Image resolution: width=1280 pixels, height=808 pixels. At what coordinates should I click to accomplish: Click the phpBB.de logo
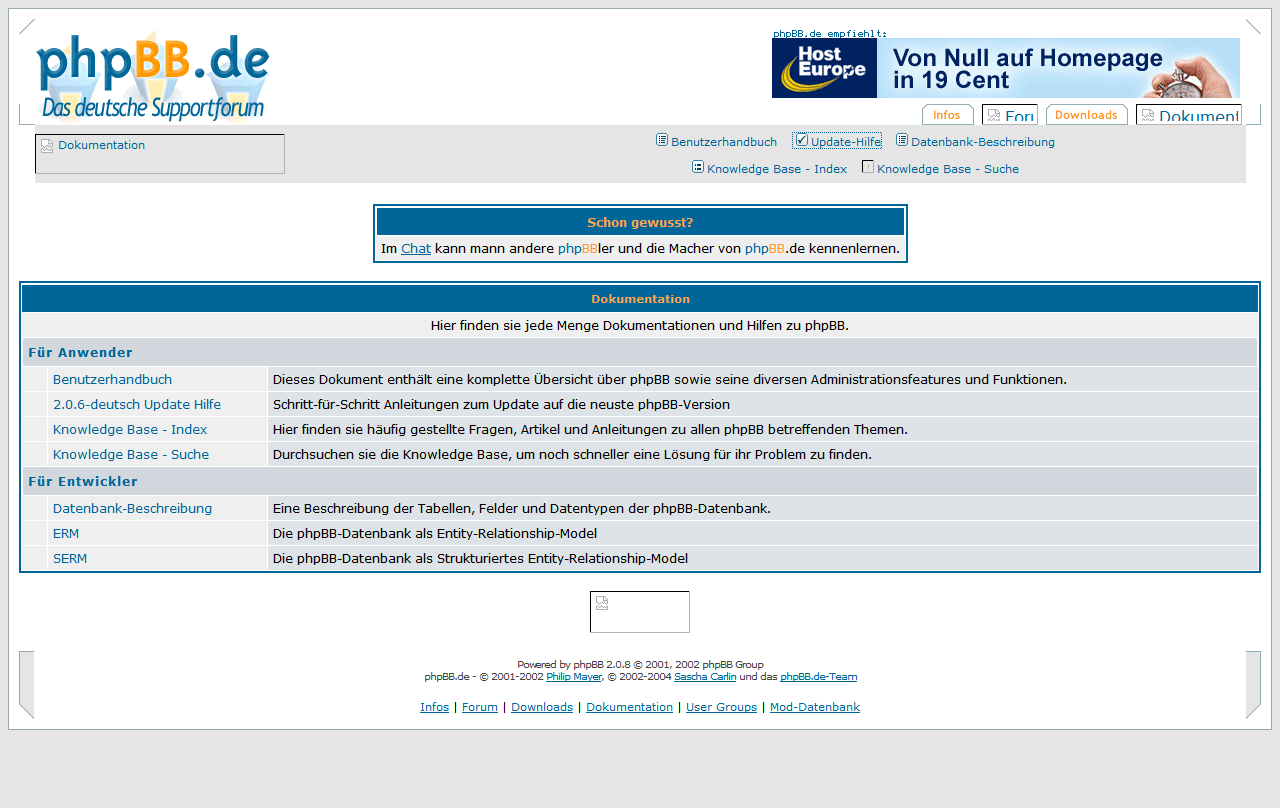tap(153, 76)
